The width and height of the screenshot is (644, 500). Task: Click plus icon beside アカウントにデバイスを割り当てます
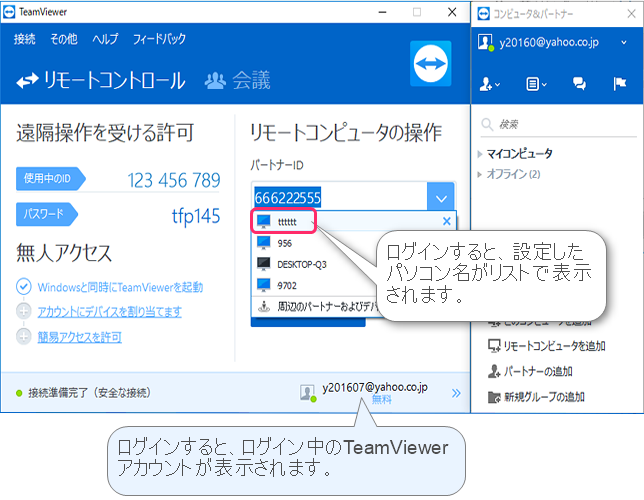click(23, 311)
